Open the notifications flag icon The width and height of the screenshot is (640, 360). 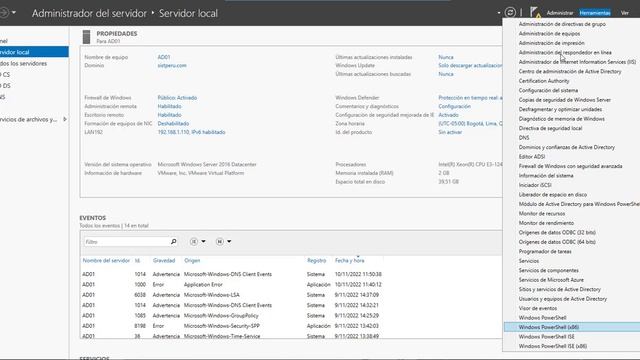point(534,12)
